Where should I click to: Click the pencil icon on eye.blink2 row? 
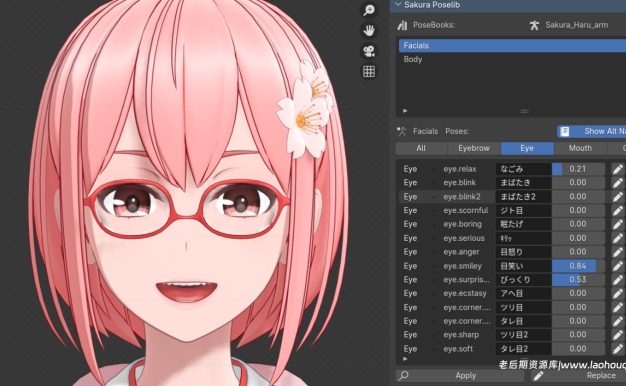coord(618,197)
